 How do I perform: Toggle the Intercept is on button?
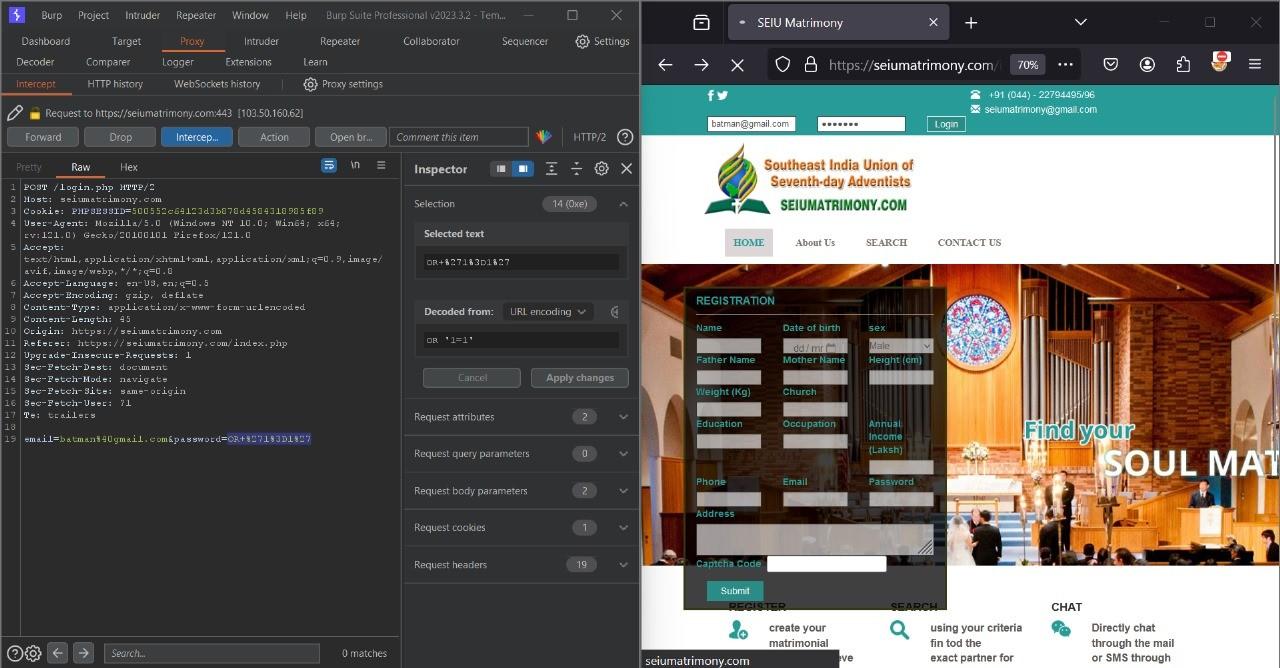[197, 137]
